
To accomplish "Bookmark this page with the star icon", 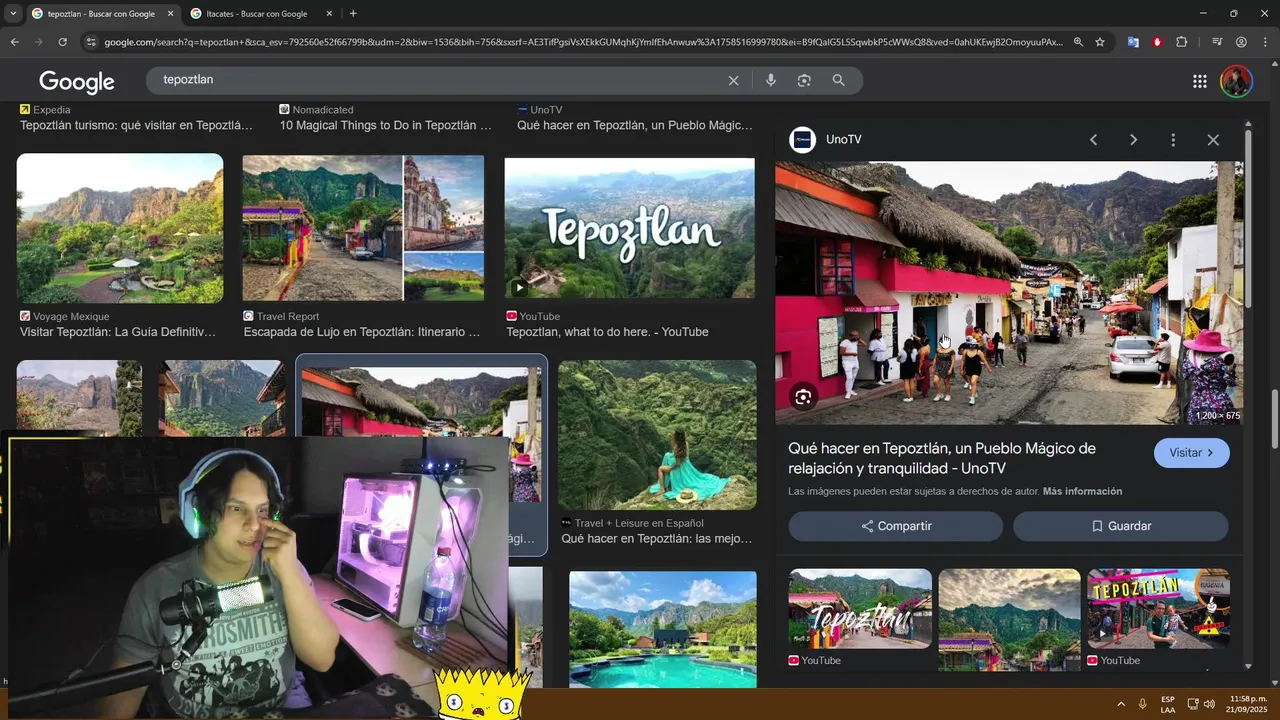I will coord(1100,42).
